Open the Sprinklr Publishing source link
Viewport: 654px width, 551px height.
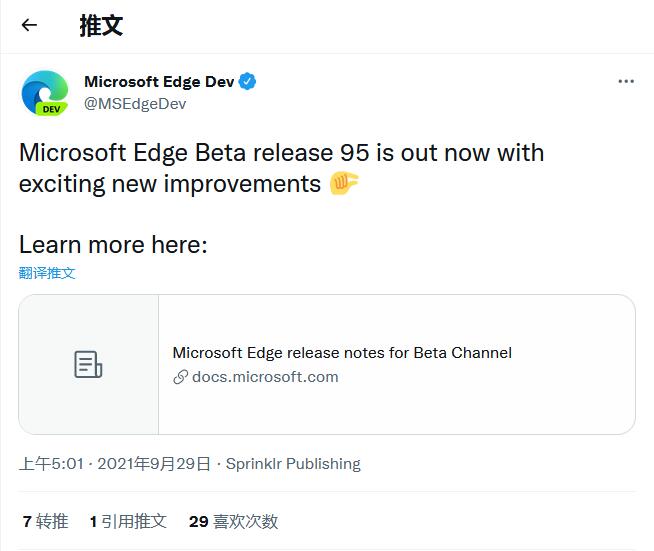click(x=293, y=464)
